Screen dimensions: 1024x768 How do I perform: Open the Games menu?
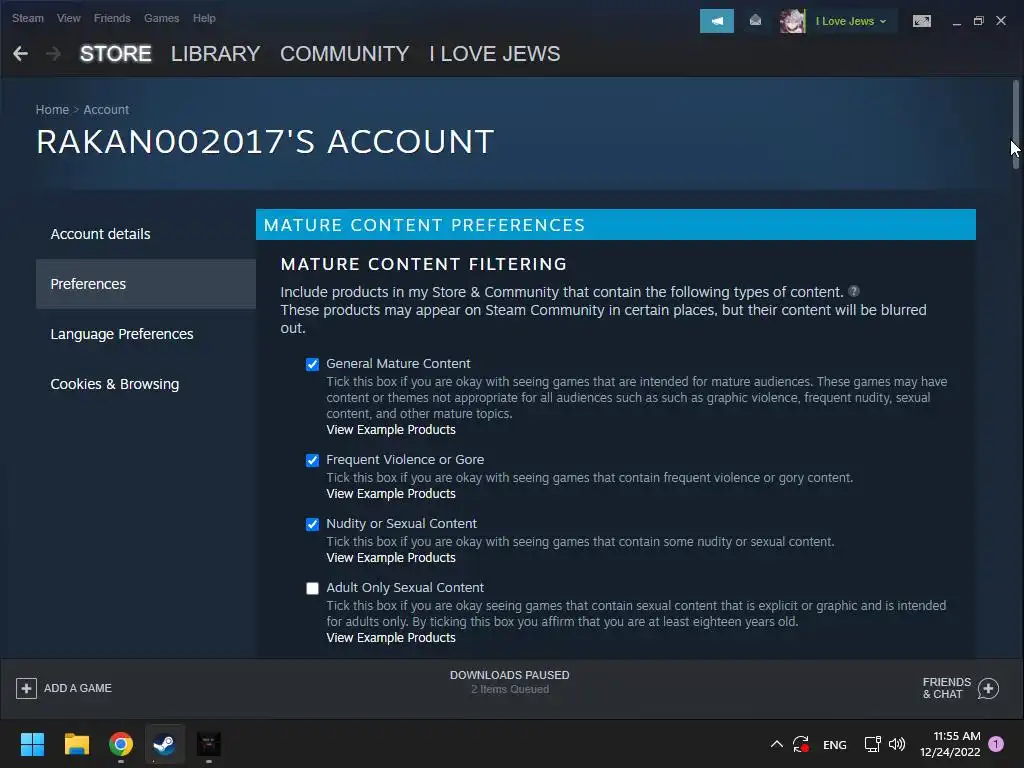[x=161, y=18]
